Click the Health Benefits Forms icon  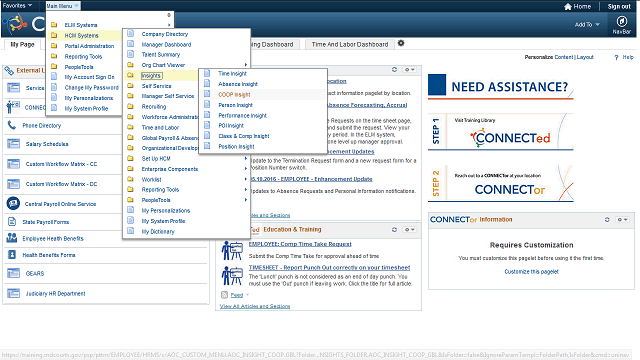tap(12, 255)
